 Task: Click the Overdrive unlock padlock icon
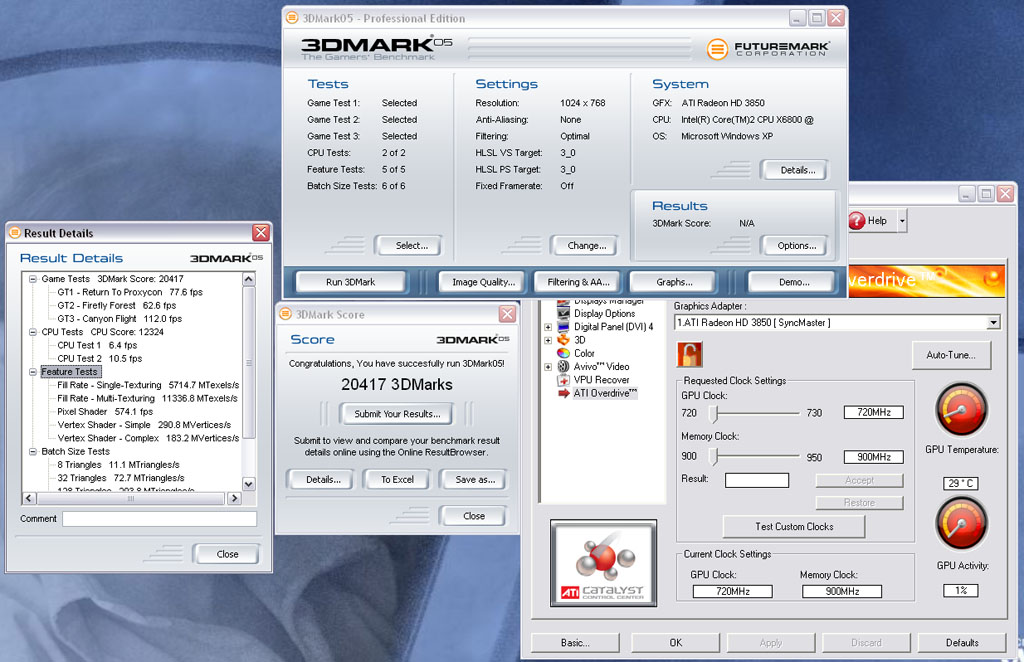tap(690, 355)
